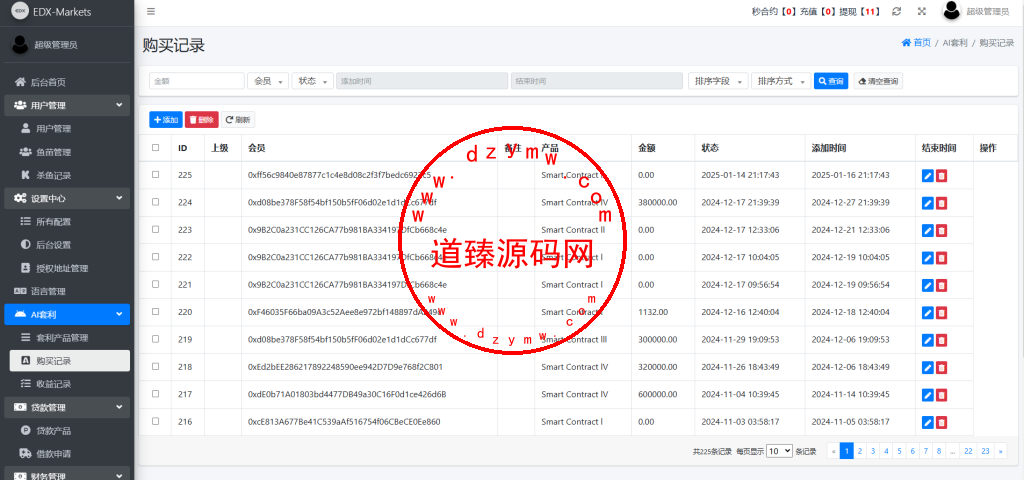The height and width of the screenshot is (480, 1024).
Task: Check the checkbox for row ID 223
Action: coord(155,229)
